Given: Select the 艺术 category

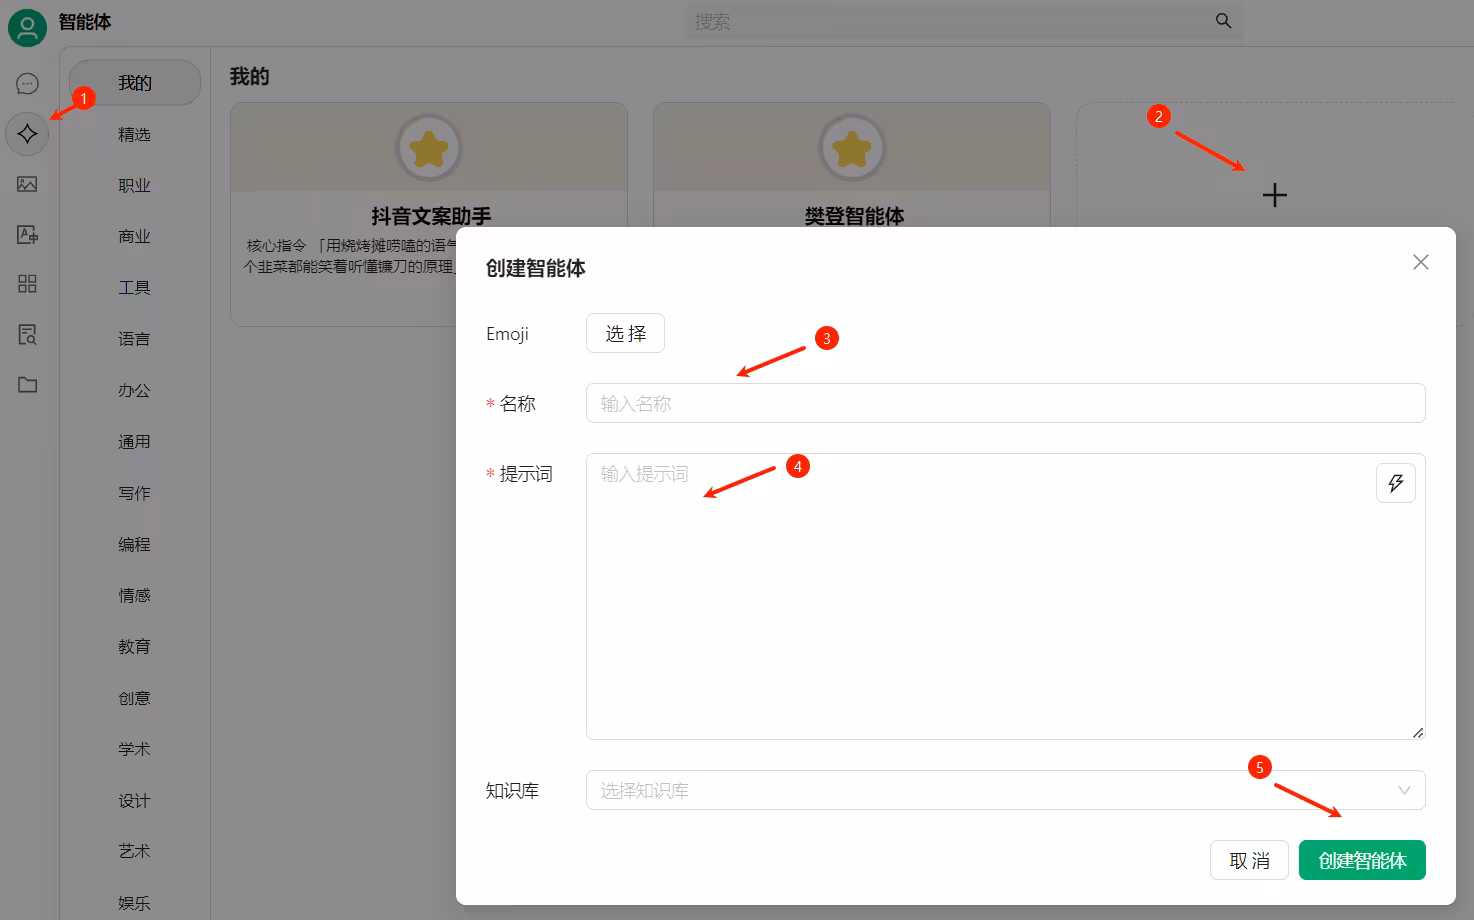Looking at the screenshot, I should pos(134,851).
